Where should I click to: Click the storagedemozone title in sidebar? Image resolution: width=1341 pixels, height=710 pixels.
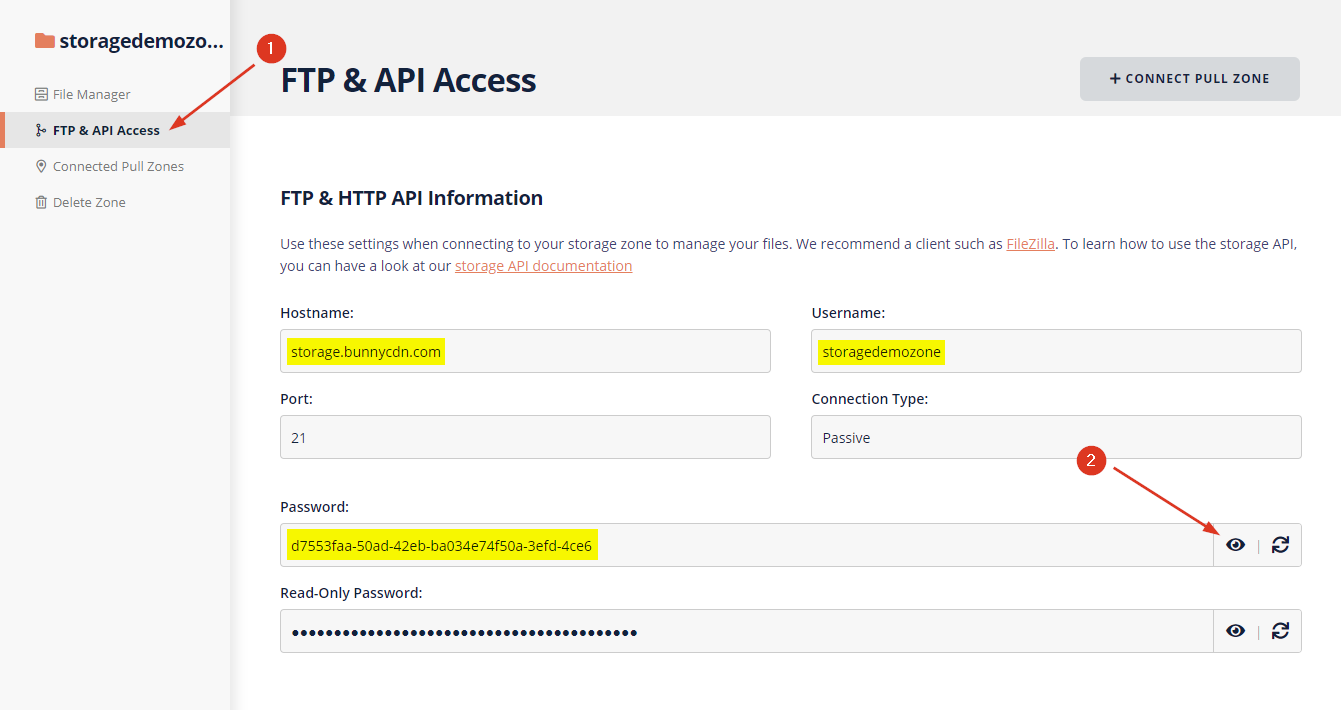(x=141, y=41)
